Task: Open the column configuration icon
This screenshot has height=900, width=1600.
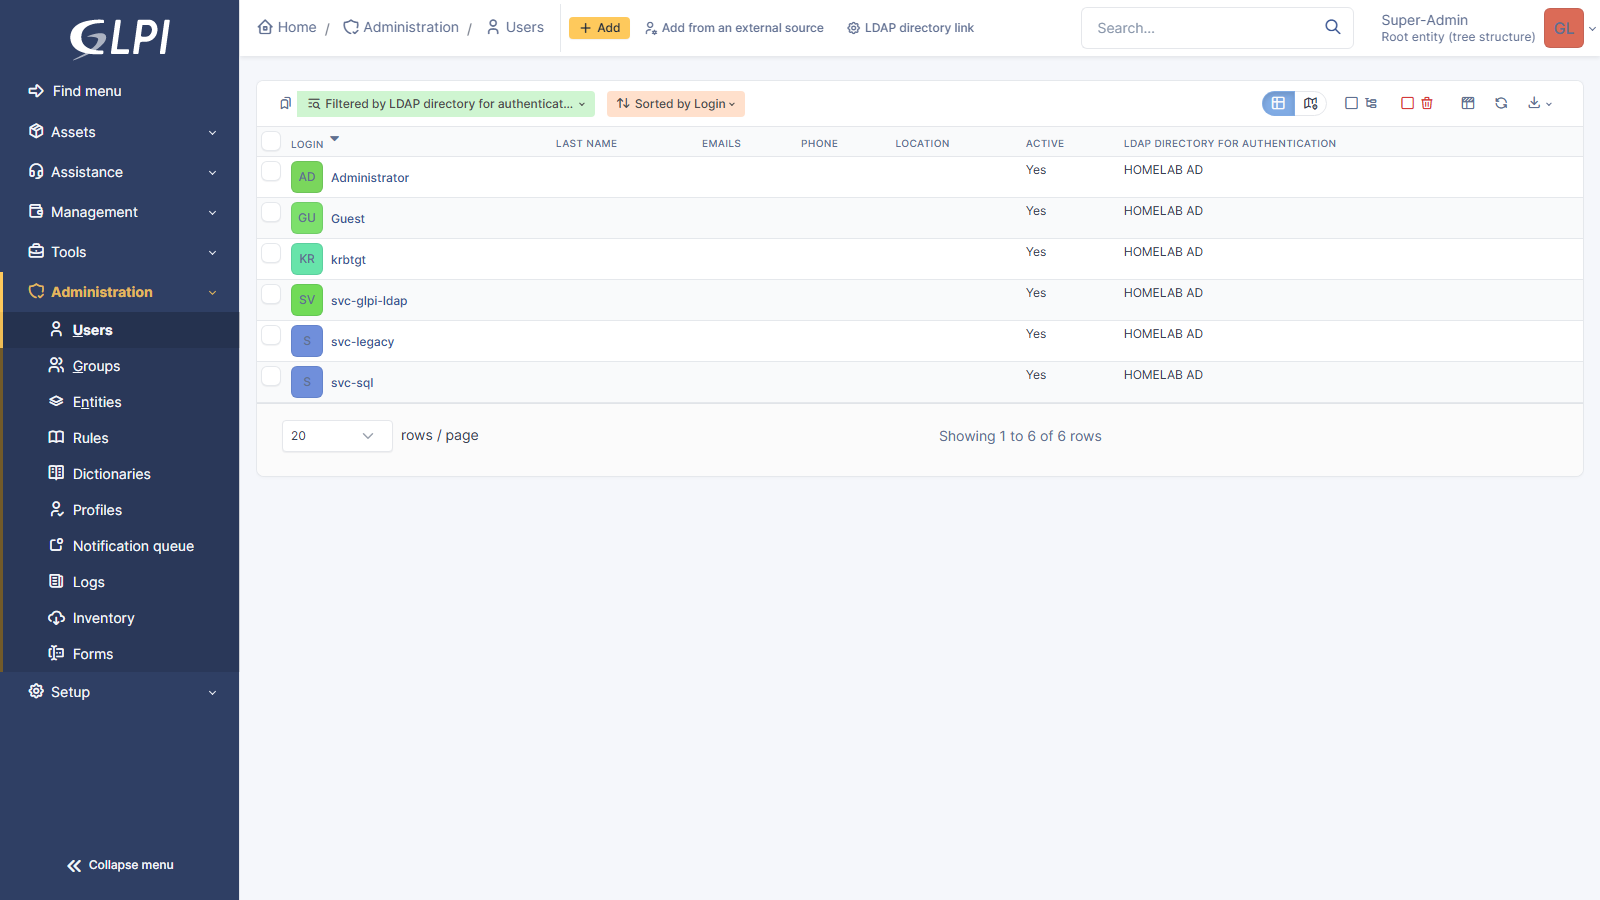Action: pos(1468,103)
